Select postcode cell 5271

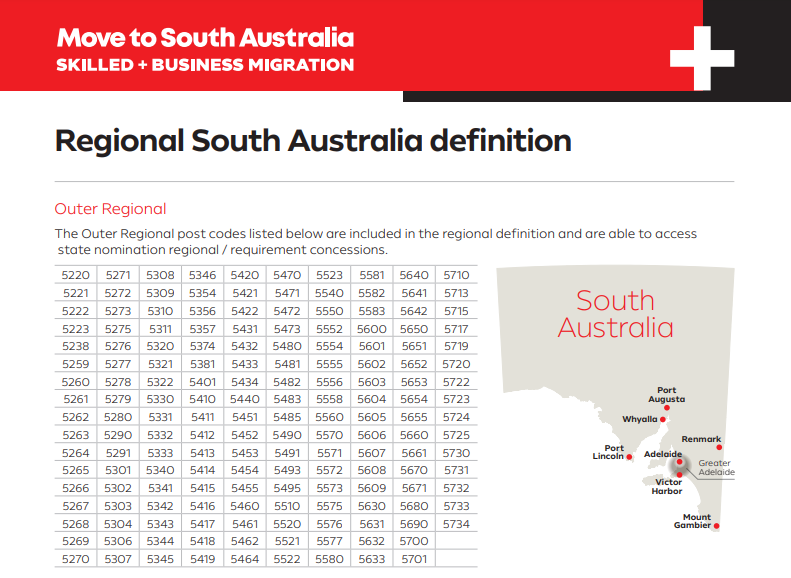[118, 275]
